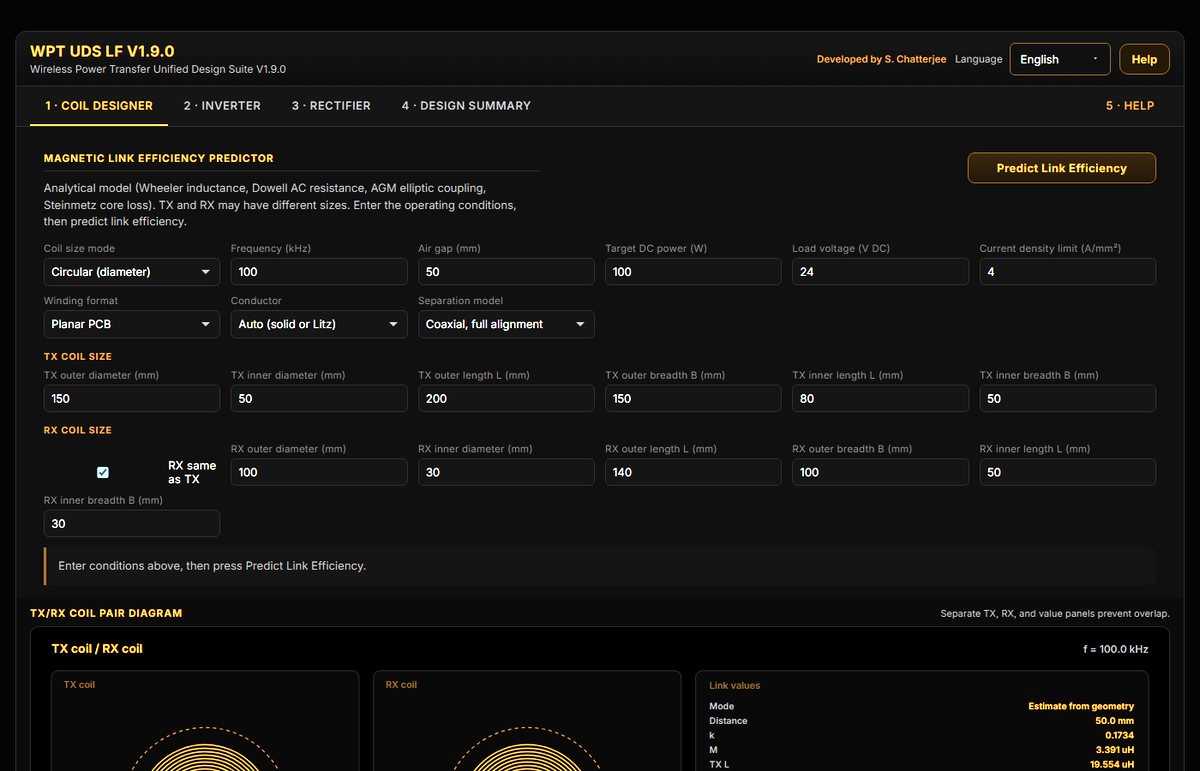Click the RX outer breadth B input

(x=880, y=472)
